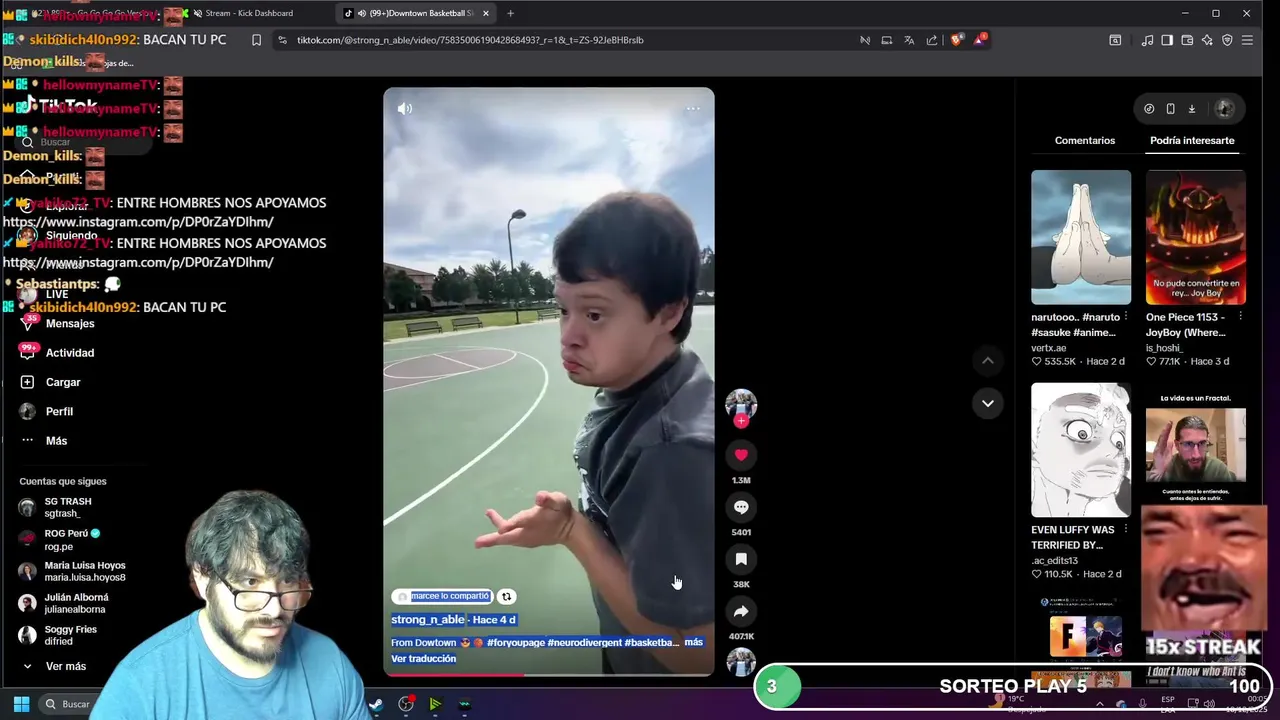Like the video with the heart icon
Image resolution: width=1280 pixels, height=720 pixels.
pyautogui.click(x=741, y=455)
